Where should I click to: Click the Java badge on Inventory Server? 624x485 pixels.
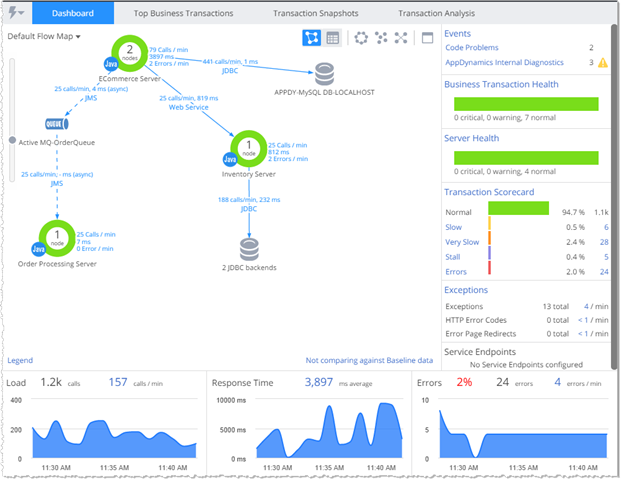(x=230, y=160)
